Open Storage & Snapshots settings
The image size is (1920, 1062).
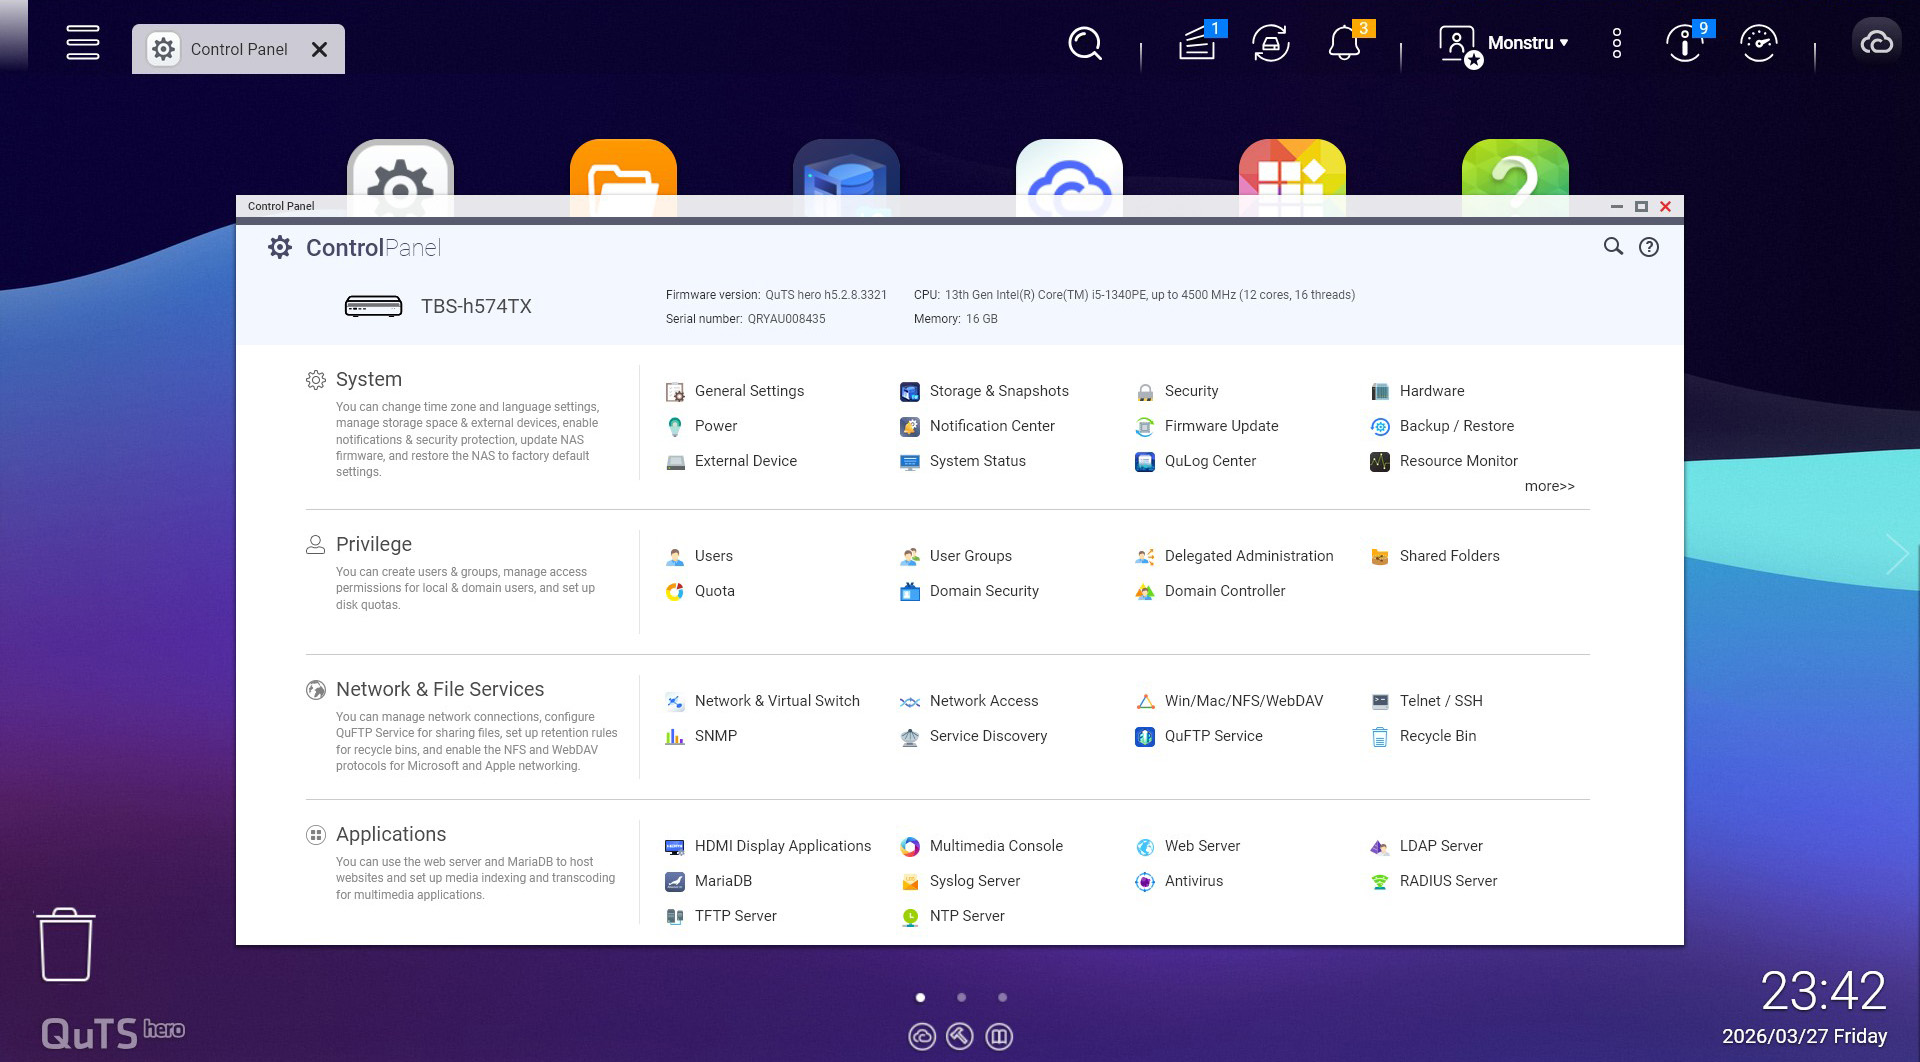tap(998, 391)
